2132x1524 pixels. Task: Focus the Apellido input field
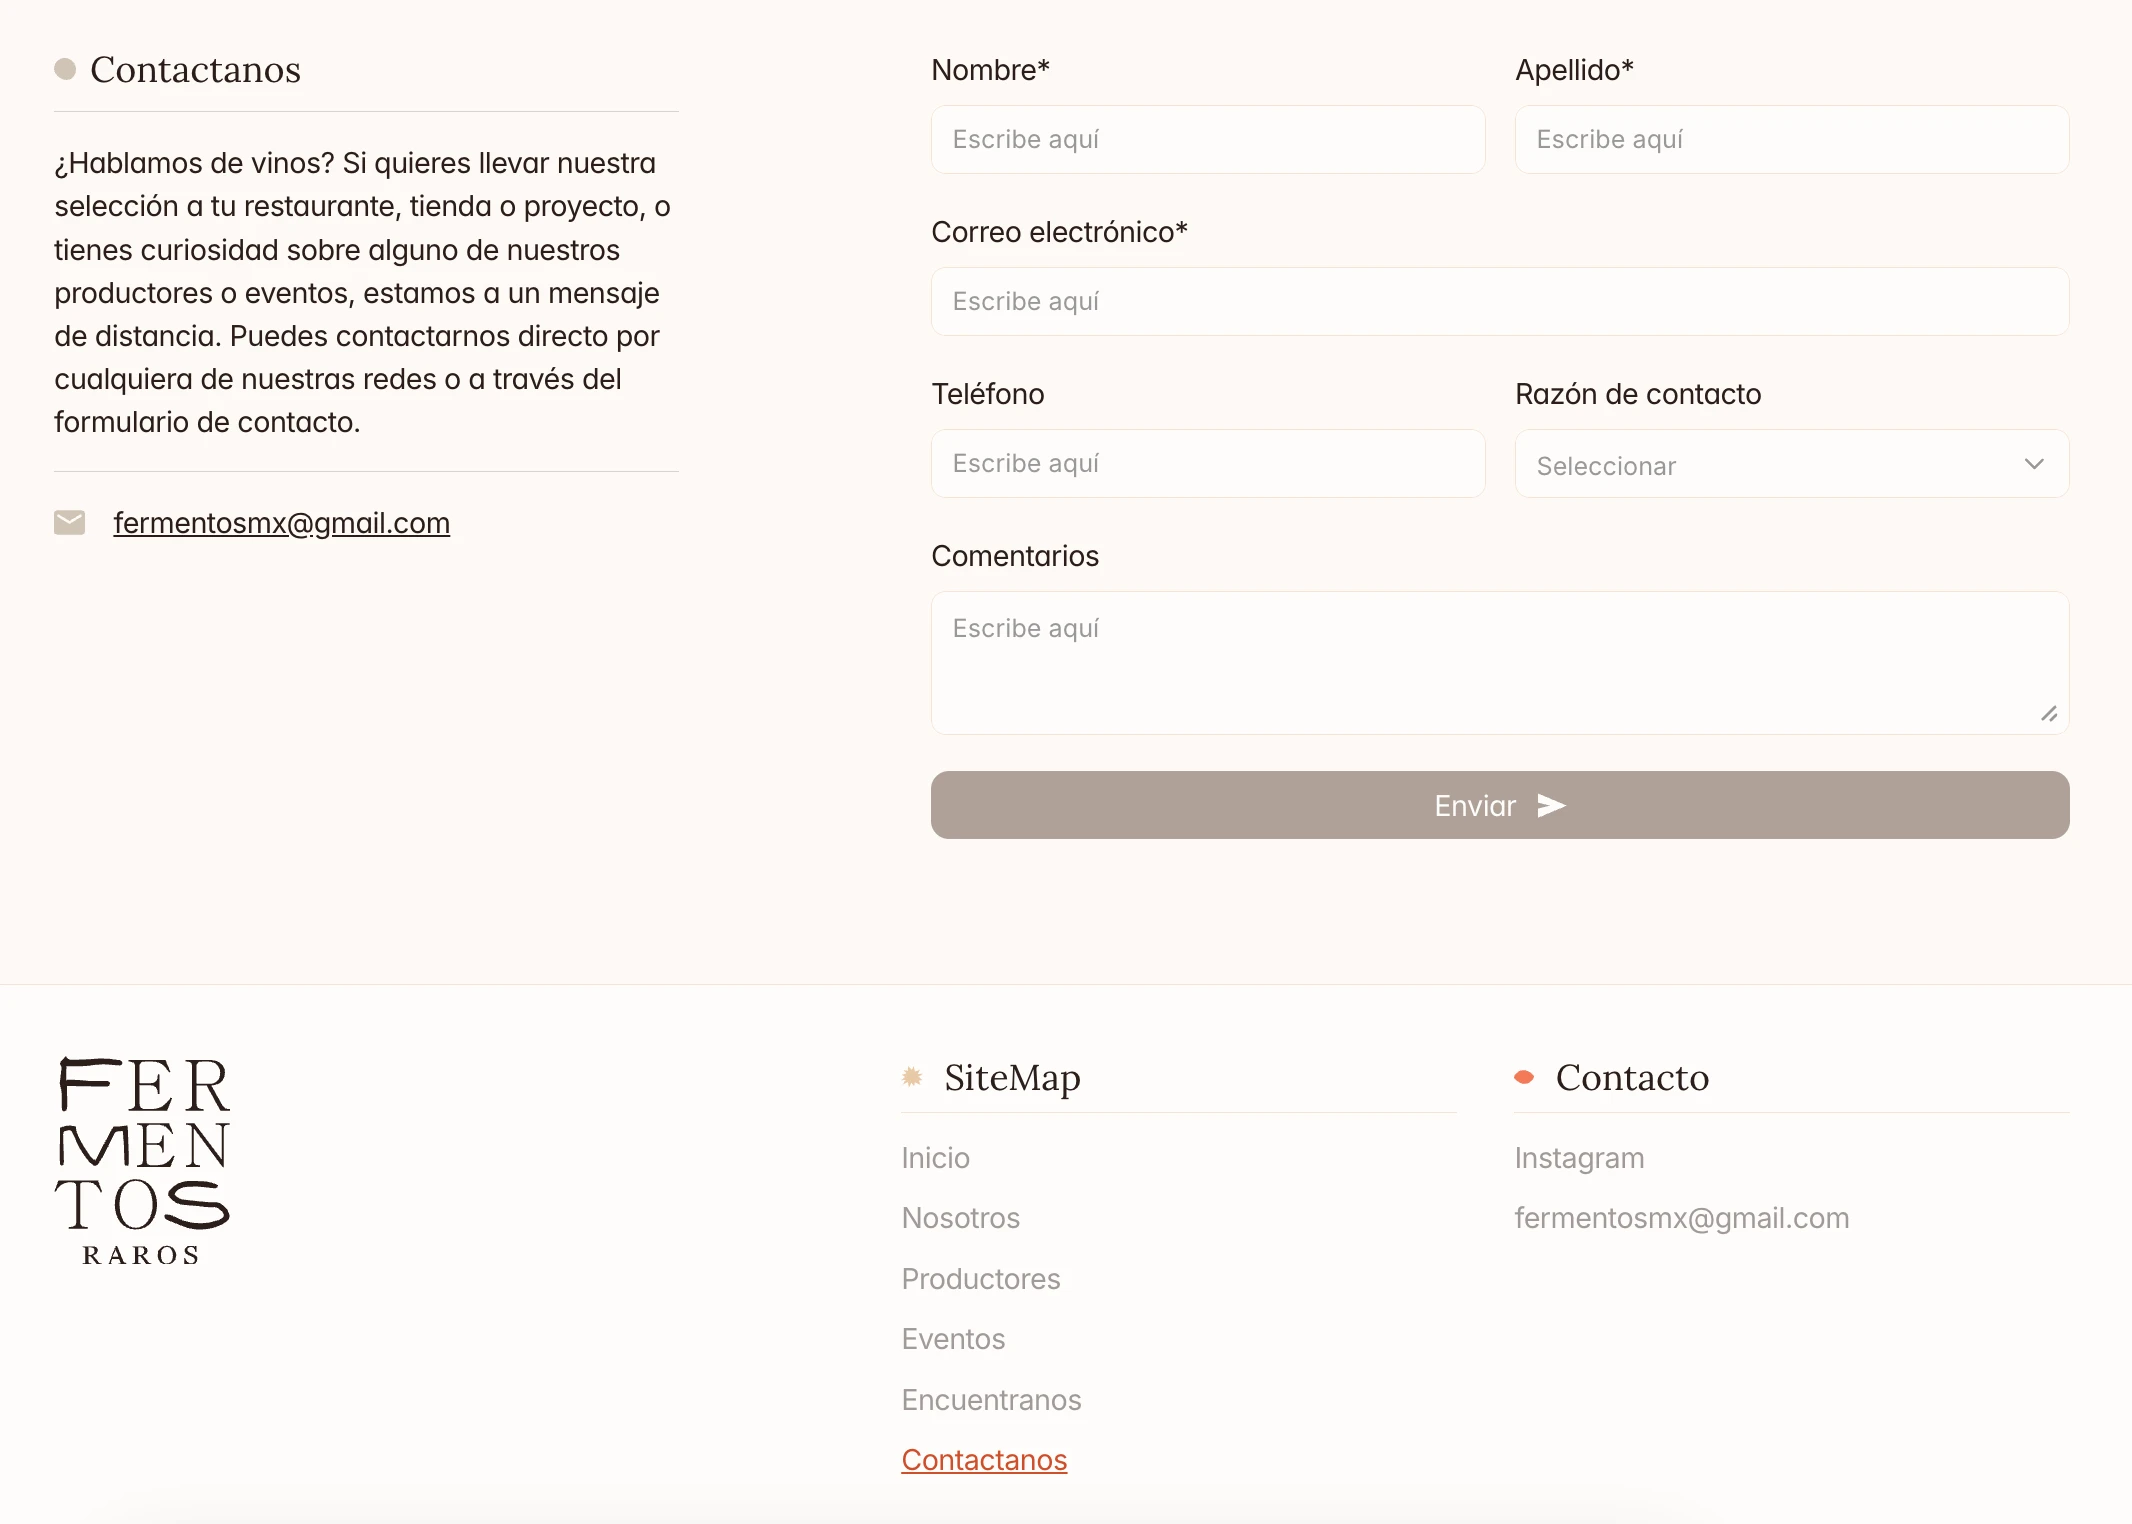point(1792,140)
